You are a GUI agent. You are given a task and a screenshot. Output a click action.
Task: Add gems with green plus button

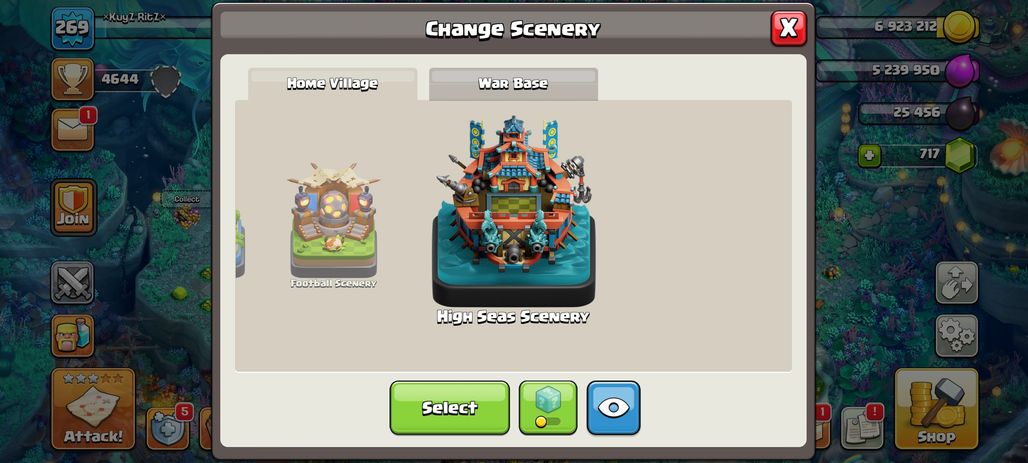(869, 156)
